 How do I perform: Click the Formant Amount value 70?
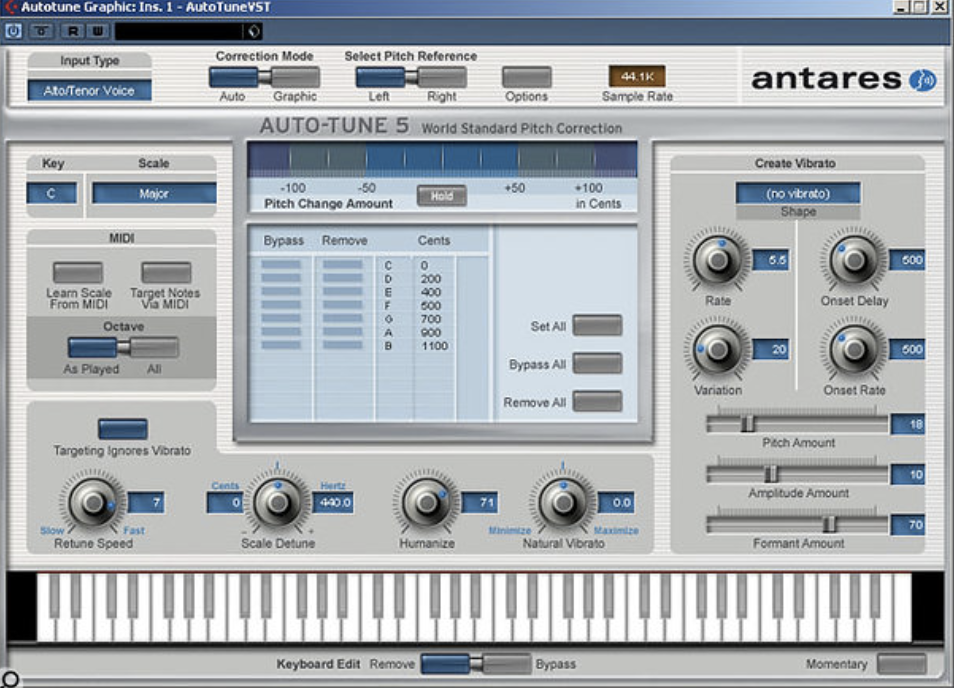pos(908,524)
